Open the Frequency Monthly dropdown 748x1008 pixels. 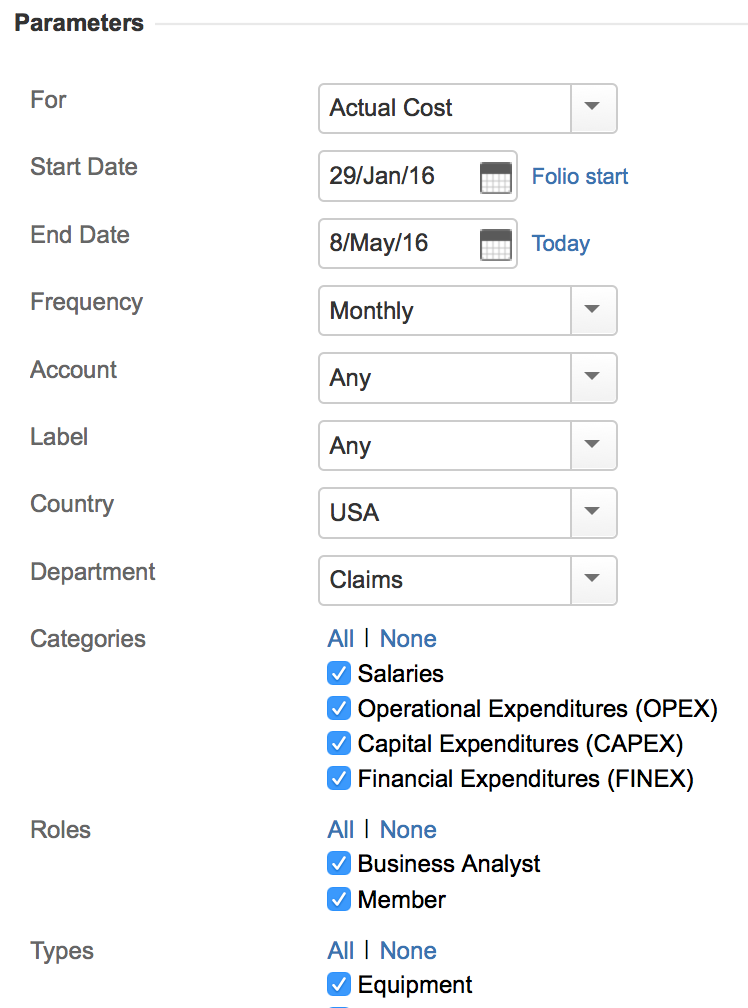point(592,311)
